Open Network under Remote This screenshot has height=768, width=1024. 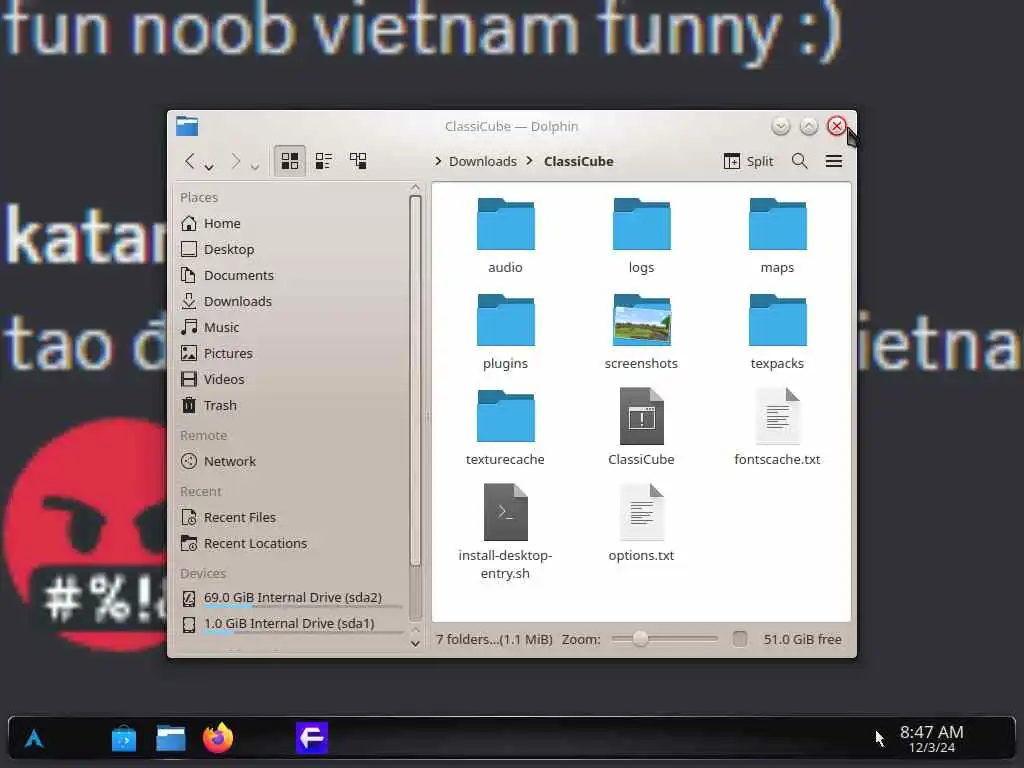pyautogui.click(x=293, y=461)
